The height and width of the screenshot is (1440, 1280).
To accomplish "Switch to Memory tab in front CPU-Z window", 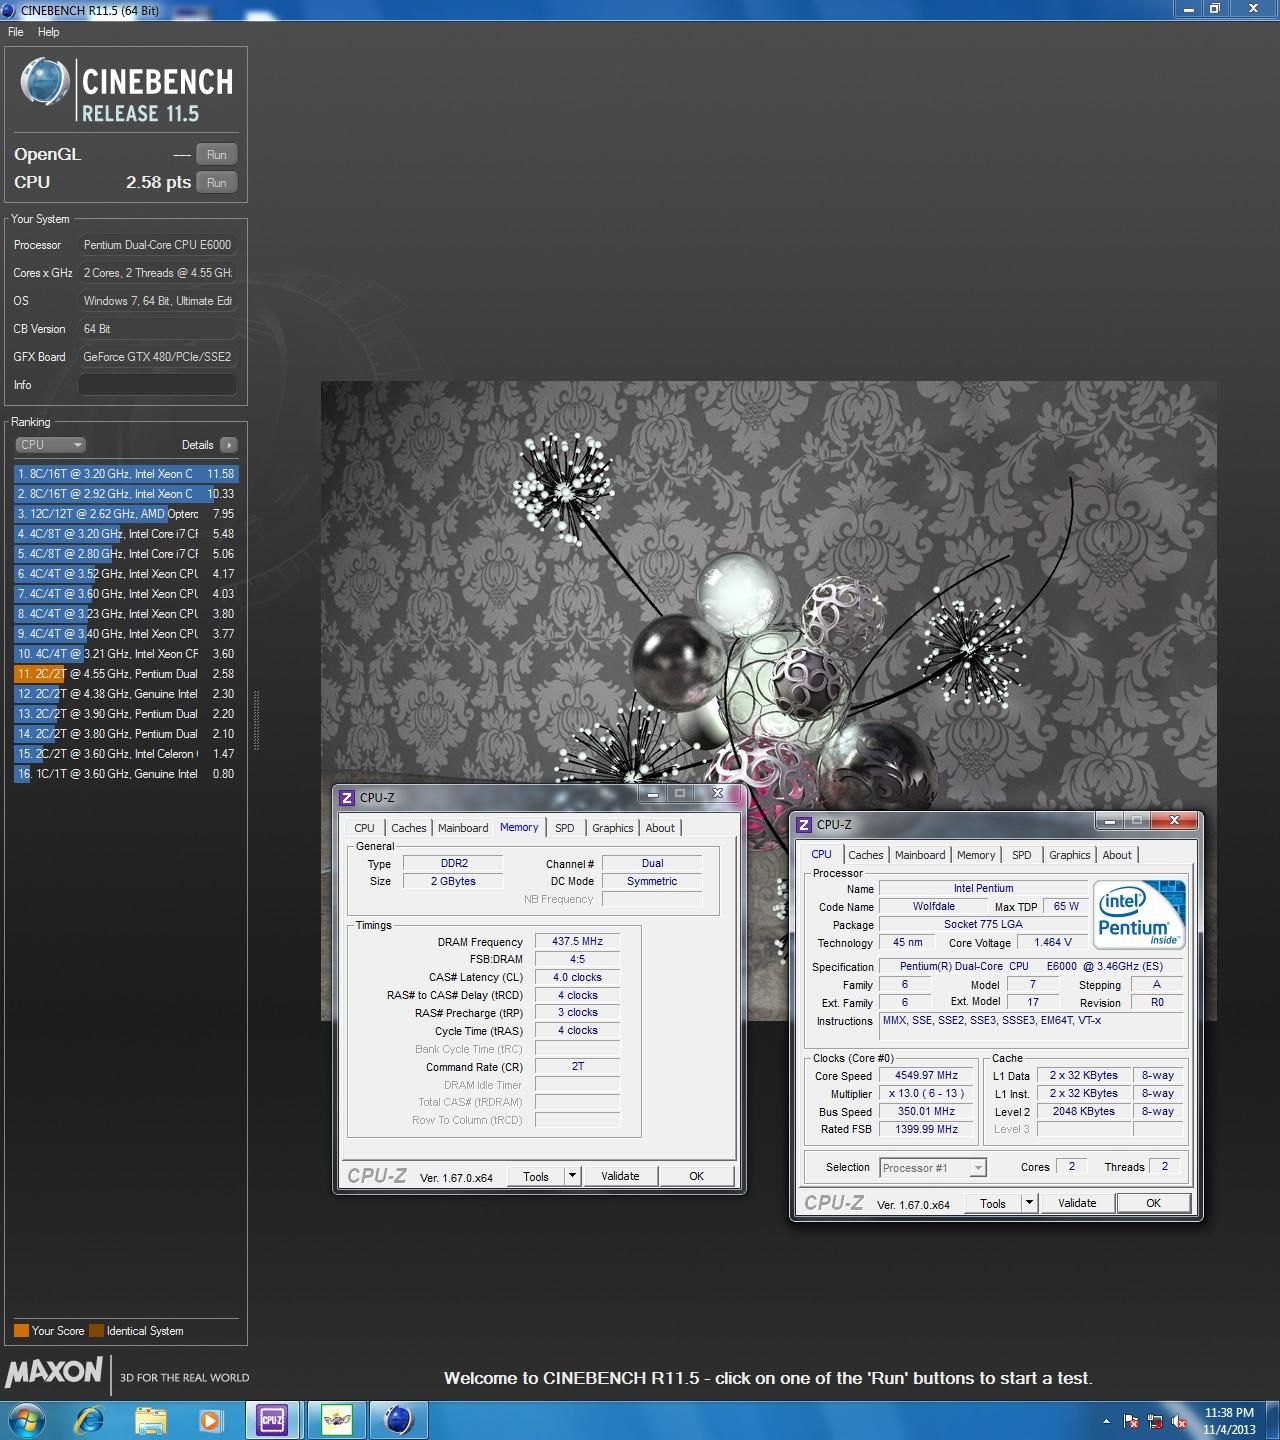I will pos(976,855).
